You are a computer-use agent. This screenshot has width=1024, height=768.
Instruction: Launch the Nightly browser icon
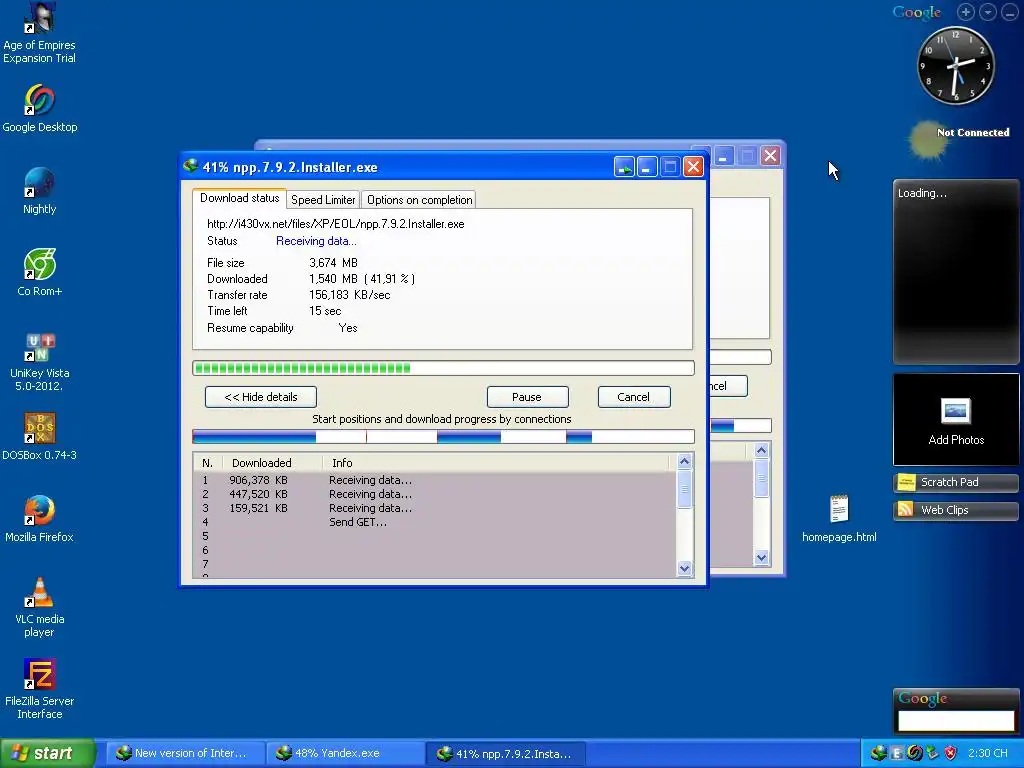[39, 182]
